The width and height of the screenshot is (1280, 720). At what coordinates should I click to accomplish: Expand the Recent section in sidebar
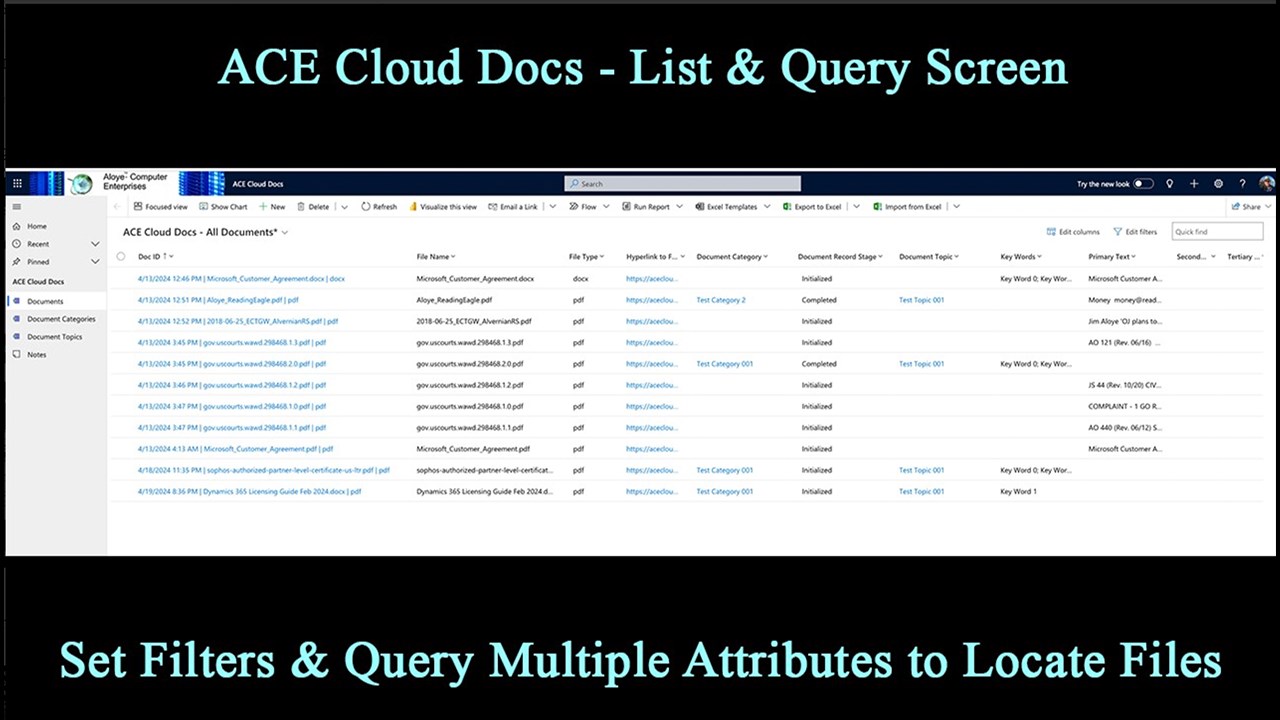[x=95, y=244]
